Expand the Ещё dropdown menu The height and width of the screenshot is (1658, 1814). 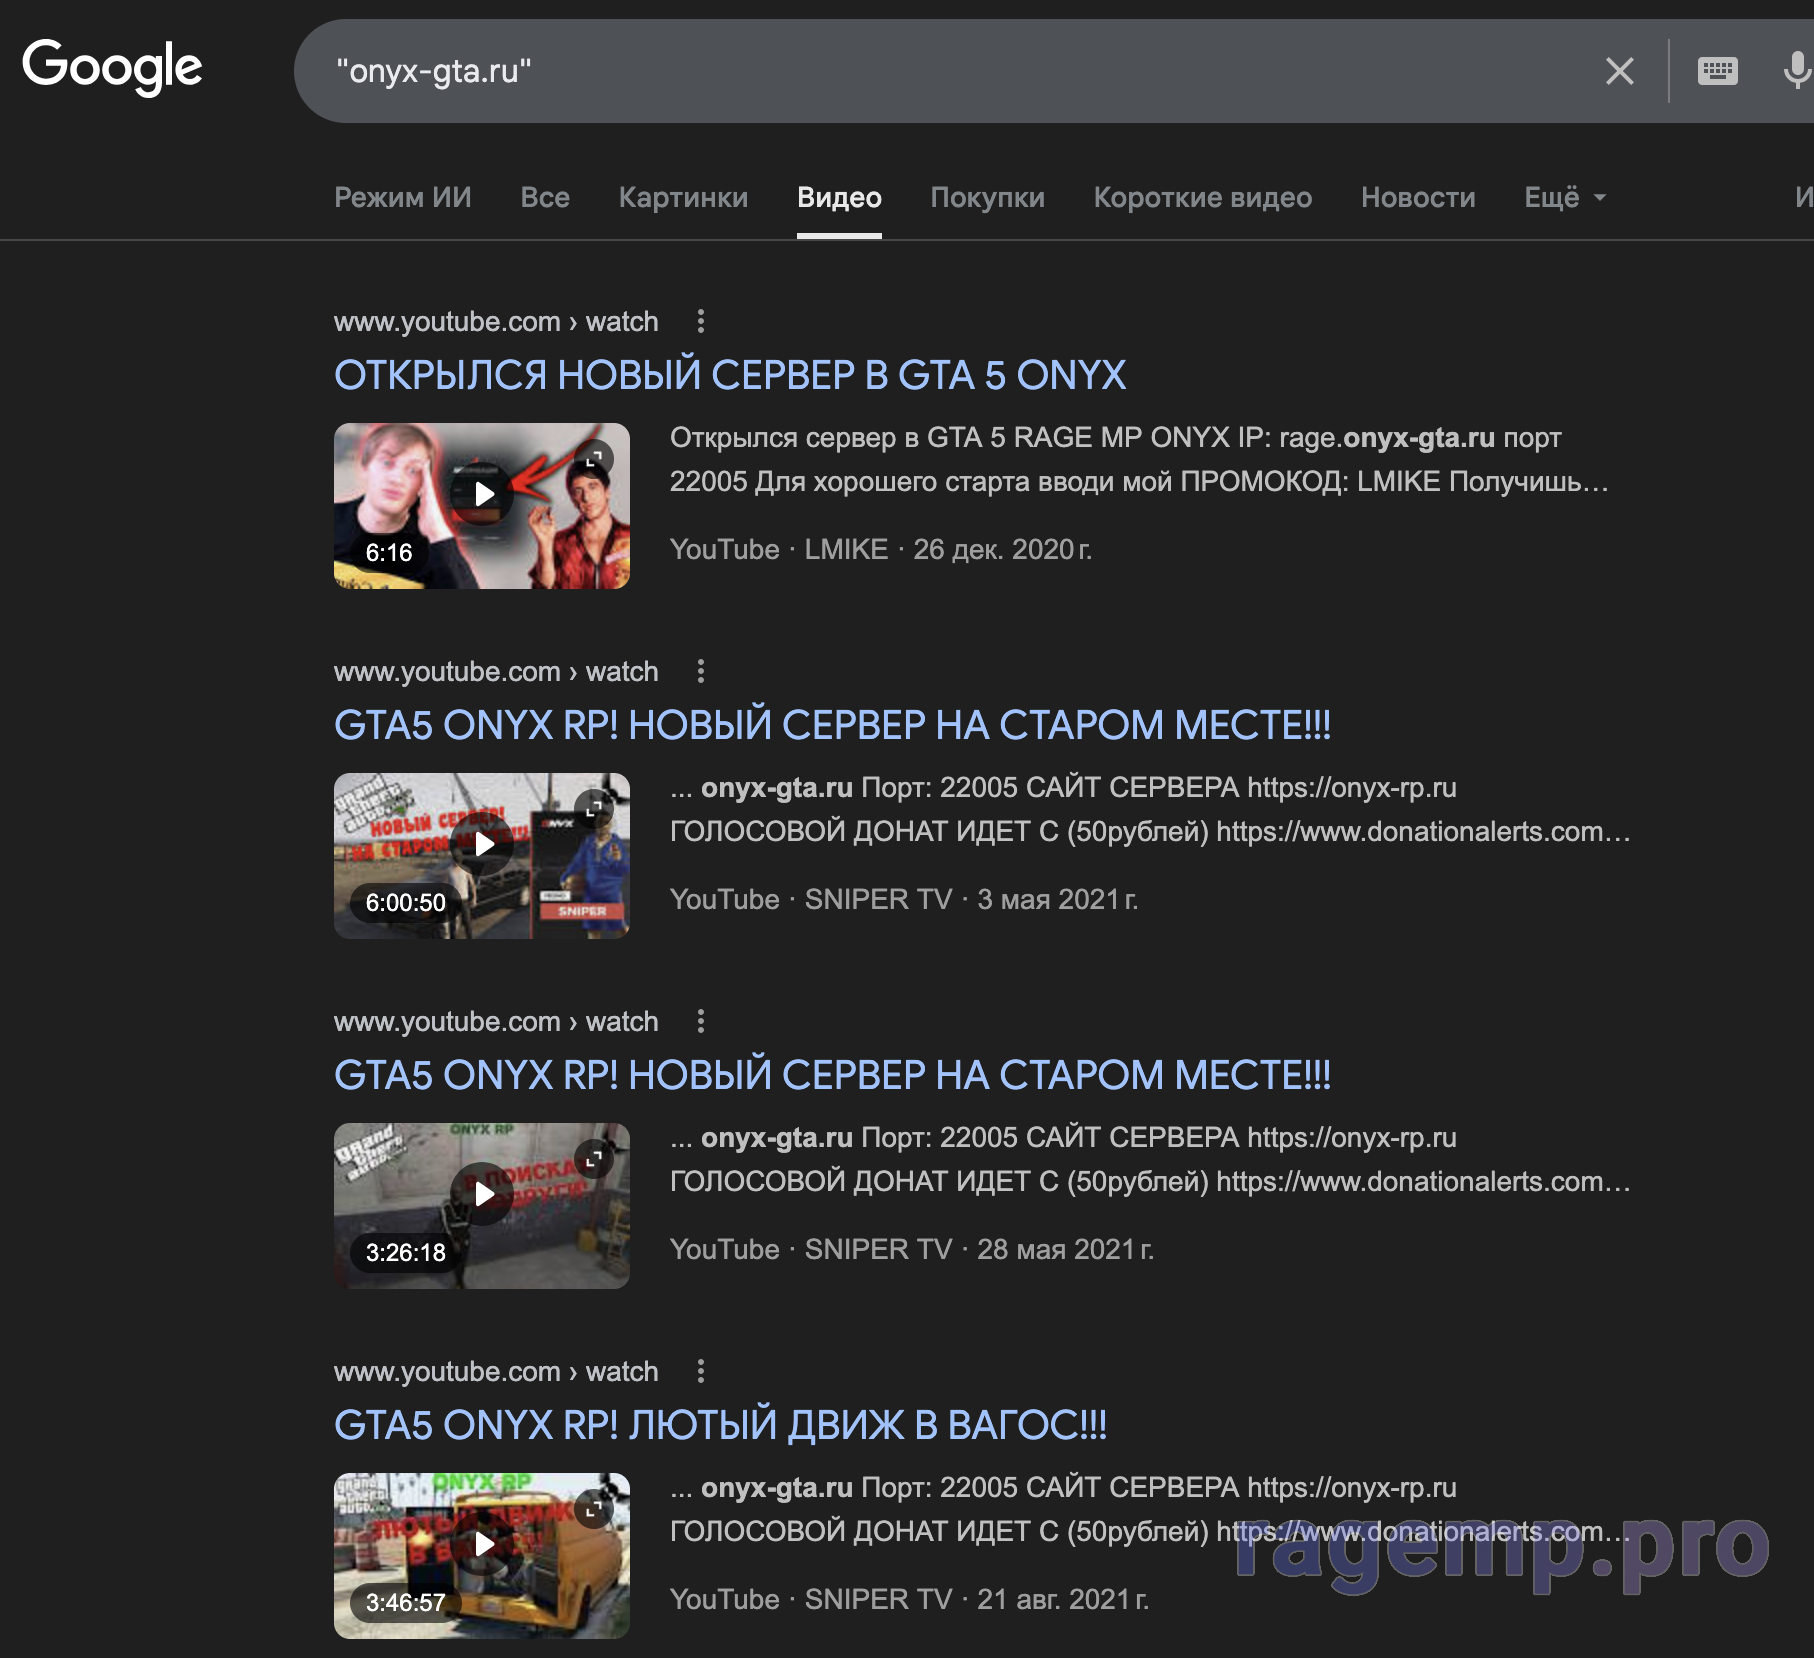pos(1564,198)
